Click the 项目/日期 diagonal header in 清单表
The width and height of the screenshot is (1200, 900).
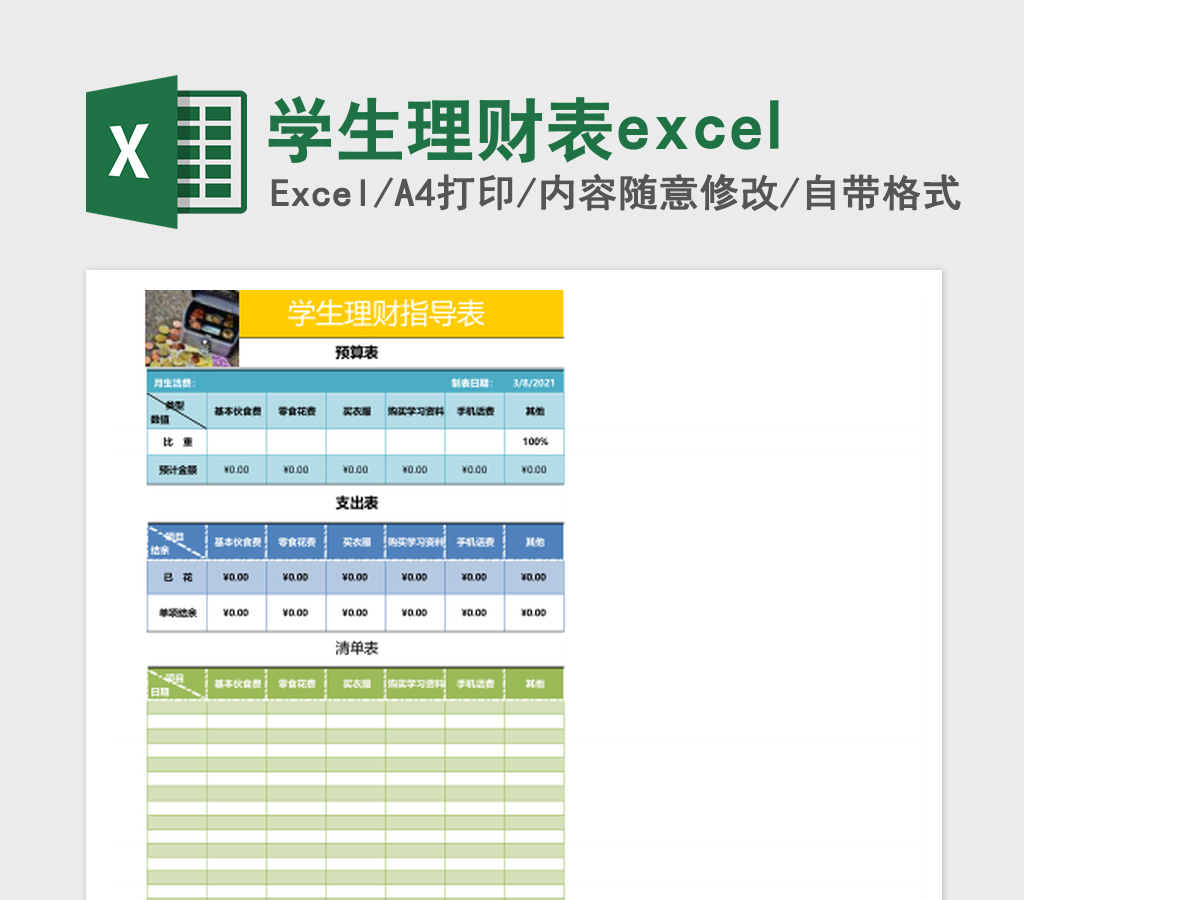[177, 684]
